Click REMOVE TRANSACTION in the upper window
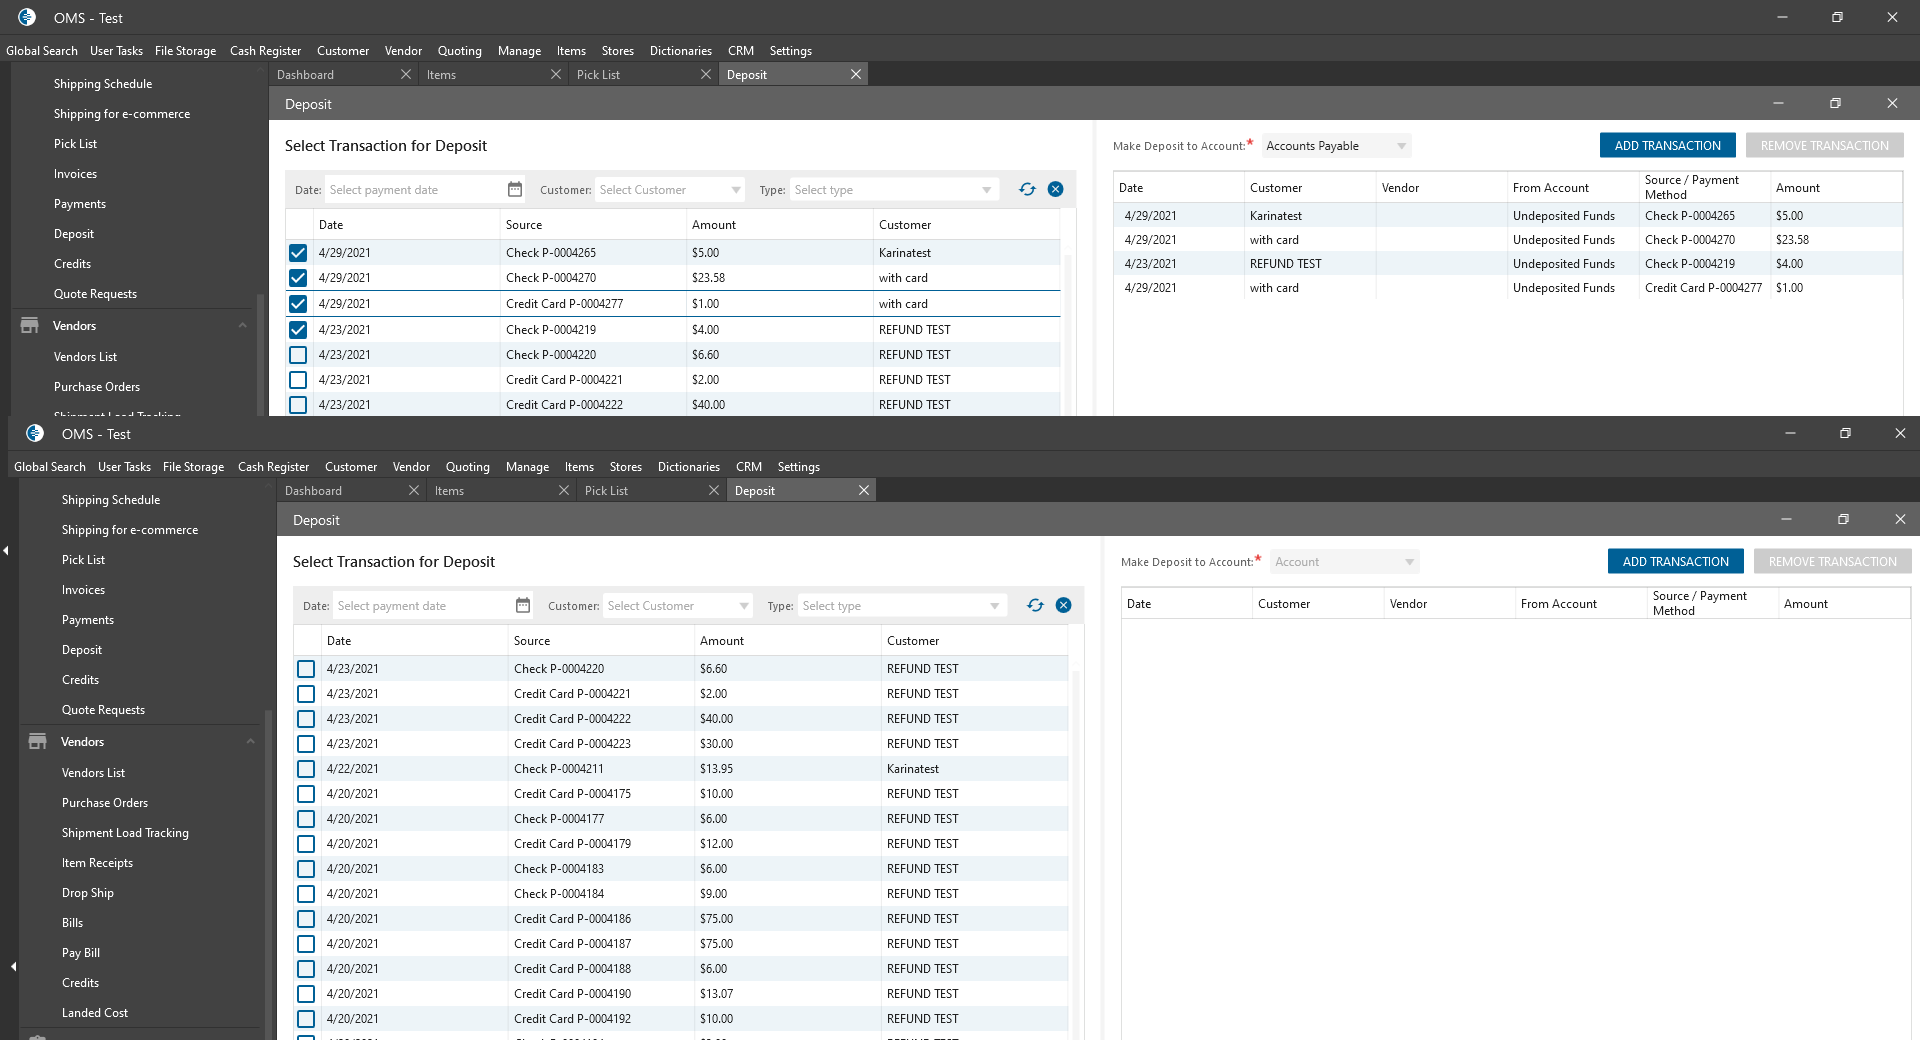The height and width of the screenshot is (1040, 1920). click(x=1824, y=146)
